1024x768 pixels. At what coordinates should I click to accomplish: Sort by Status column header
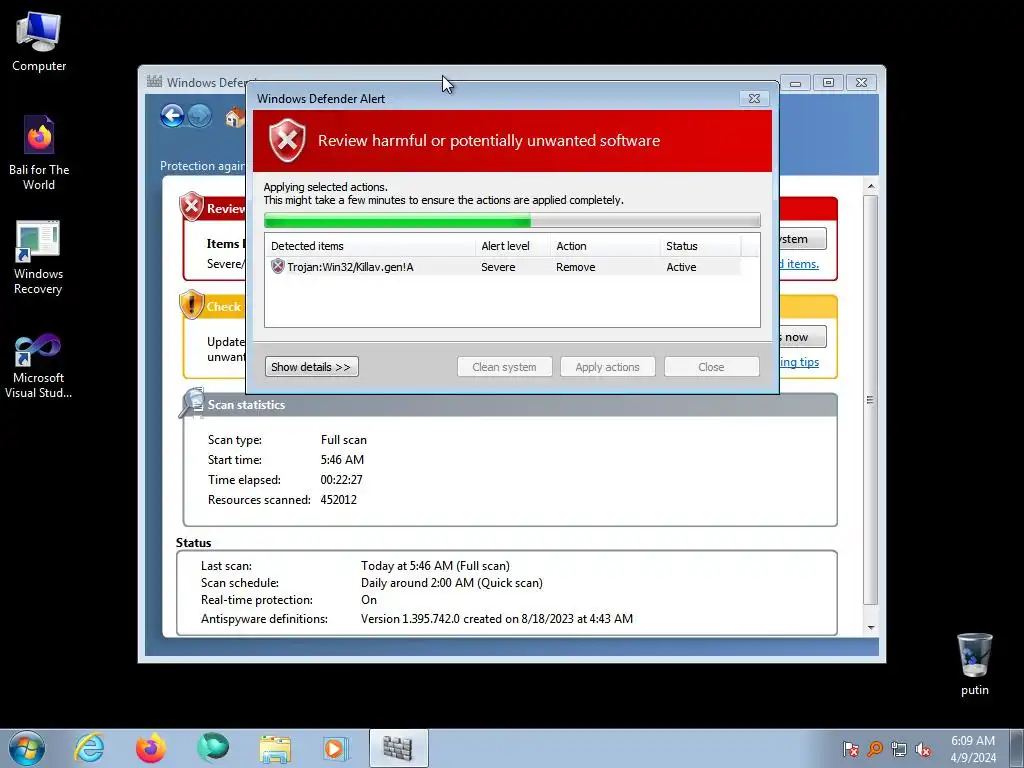coord(700,246)
